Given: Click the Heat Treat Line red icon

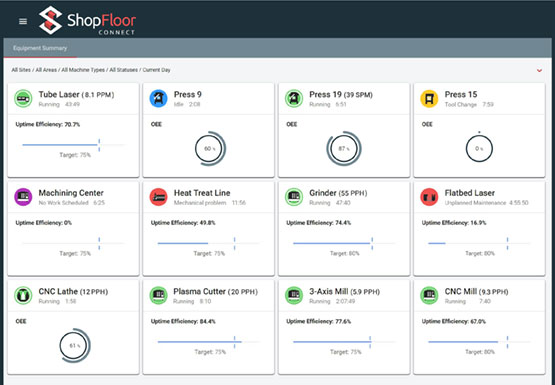Looking at the screenshot, I should tap(159, 197).
